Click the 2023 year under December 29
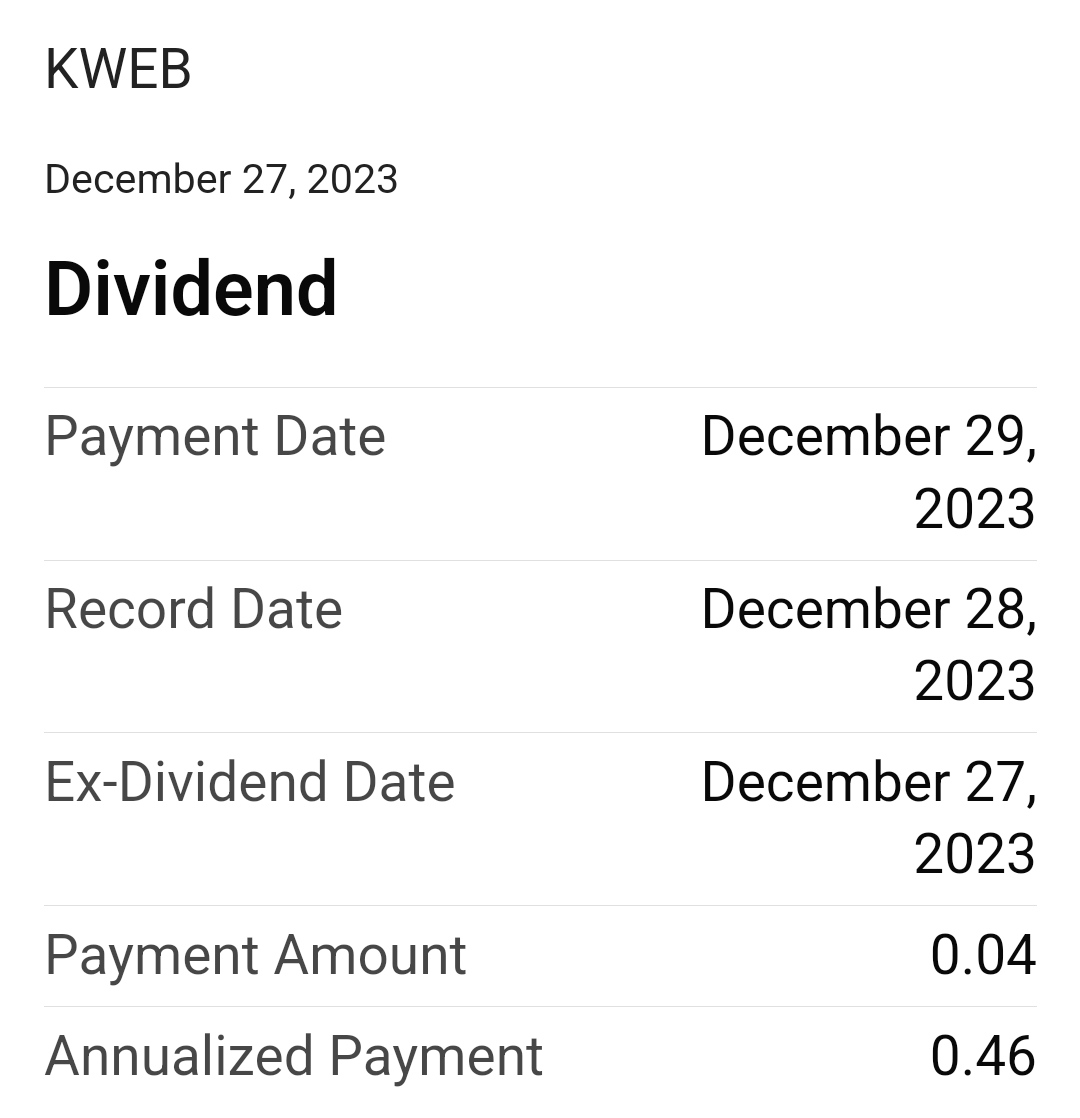Screen dimensions: 1080x1118 (974, 509)
